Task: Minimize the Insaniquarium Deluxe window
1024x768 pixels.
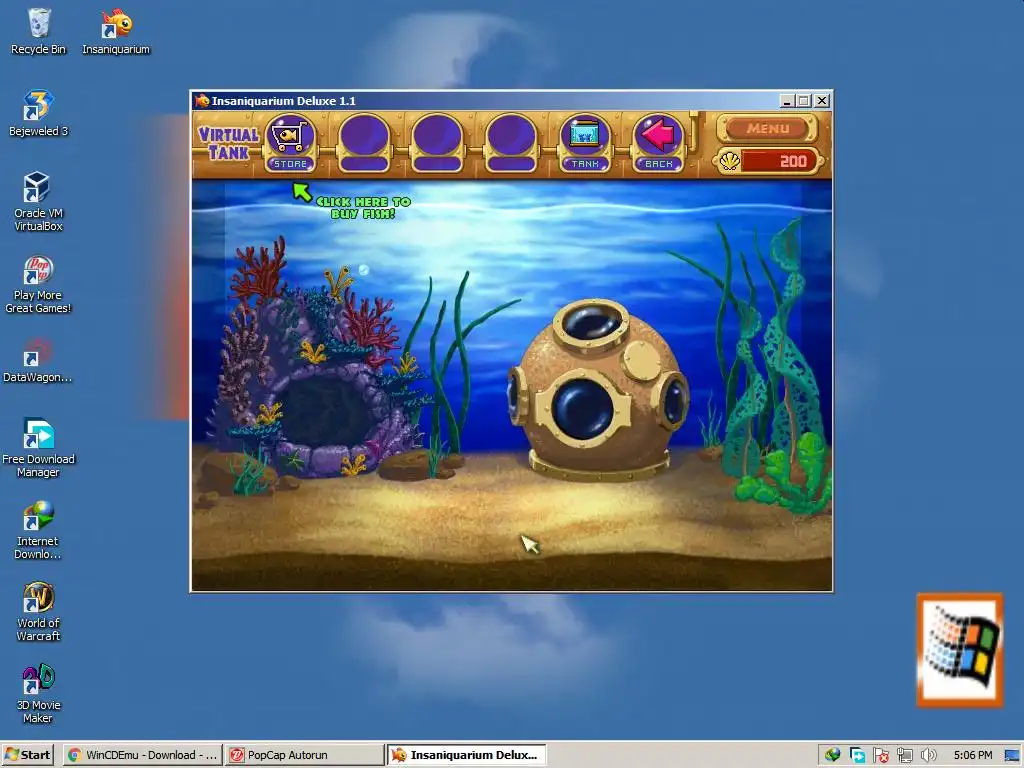Action: click(787, 101)
